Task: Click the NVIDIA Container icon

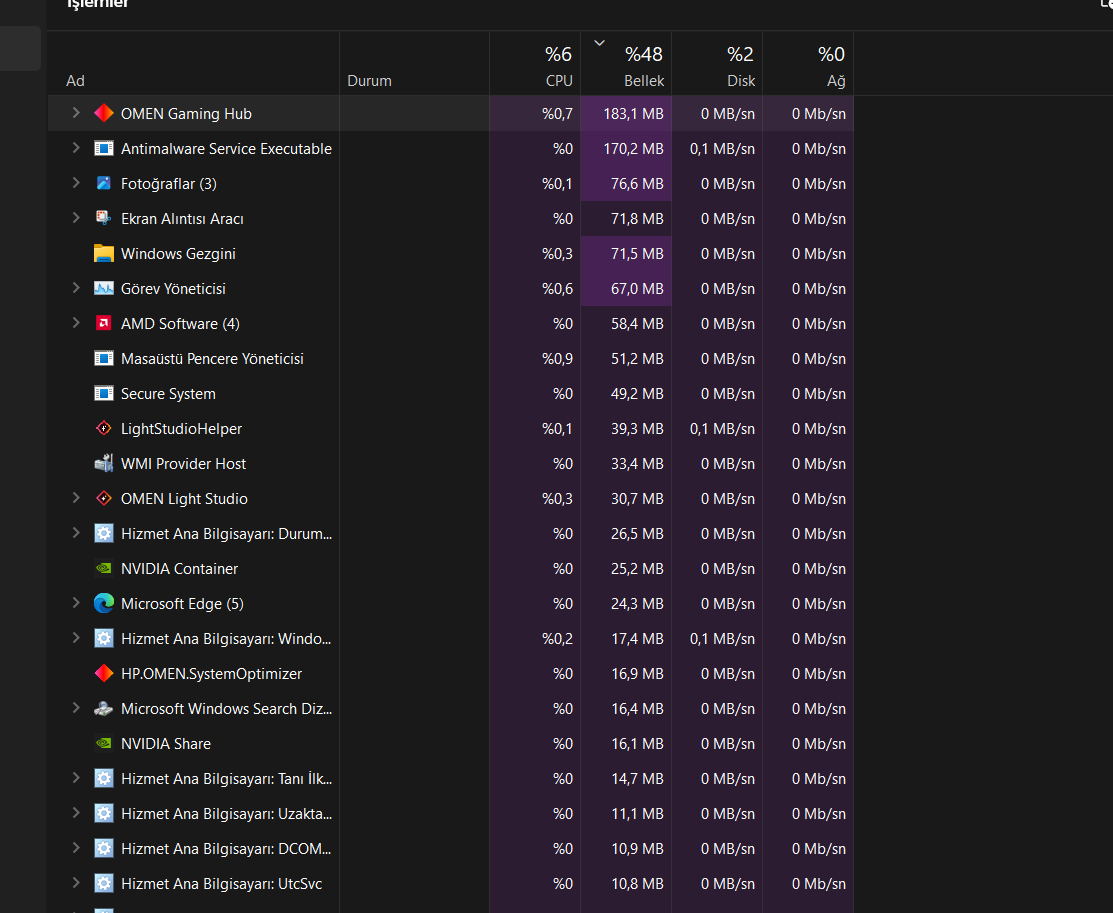Action: (104, 569)
